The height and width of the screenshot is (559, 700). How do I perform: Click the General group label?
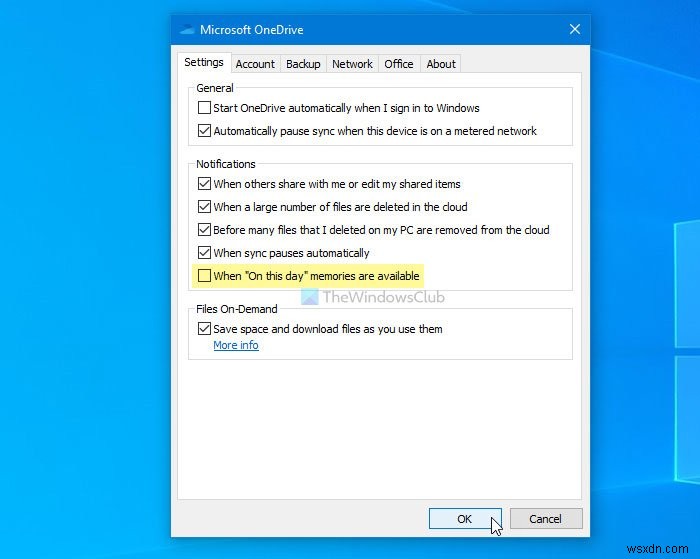[215, 88]
